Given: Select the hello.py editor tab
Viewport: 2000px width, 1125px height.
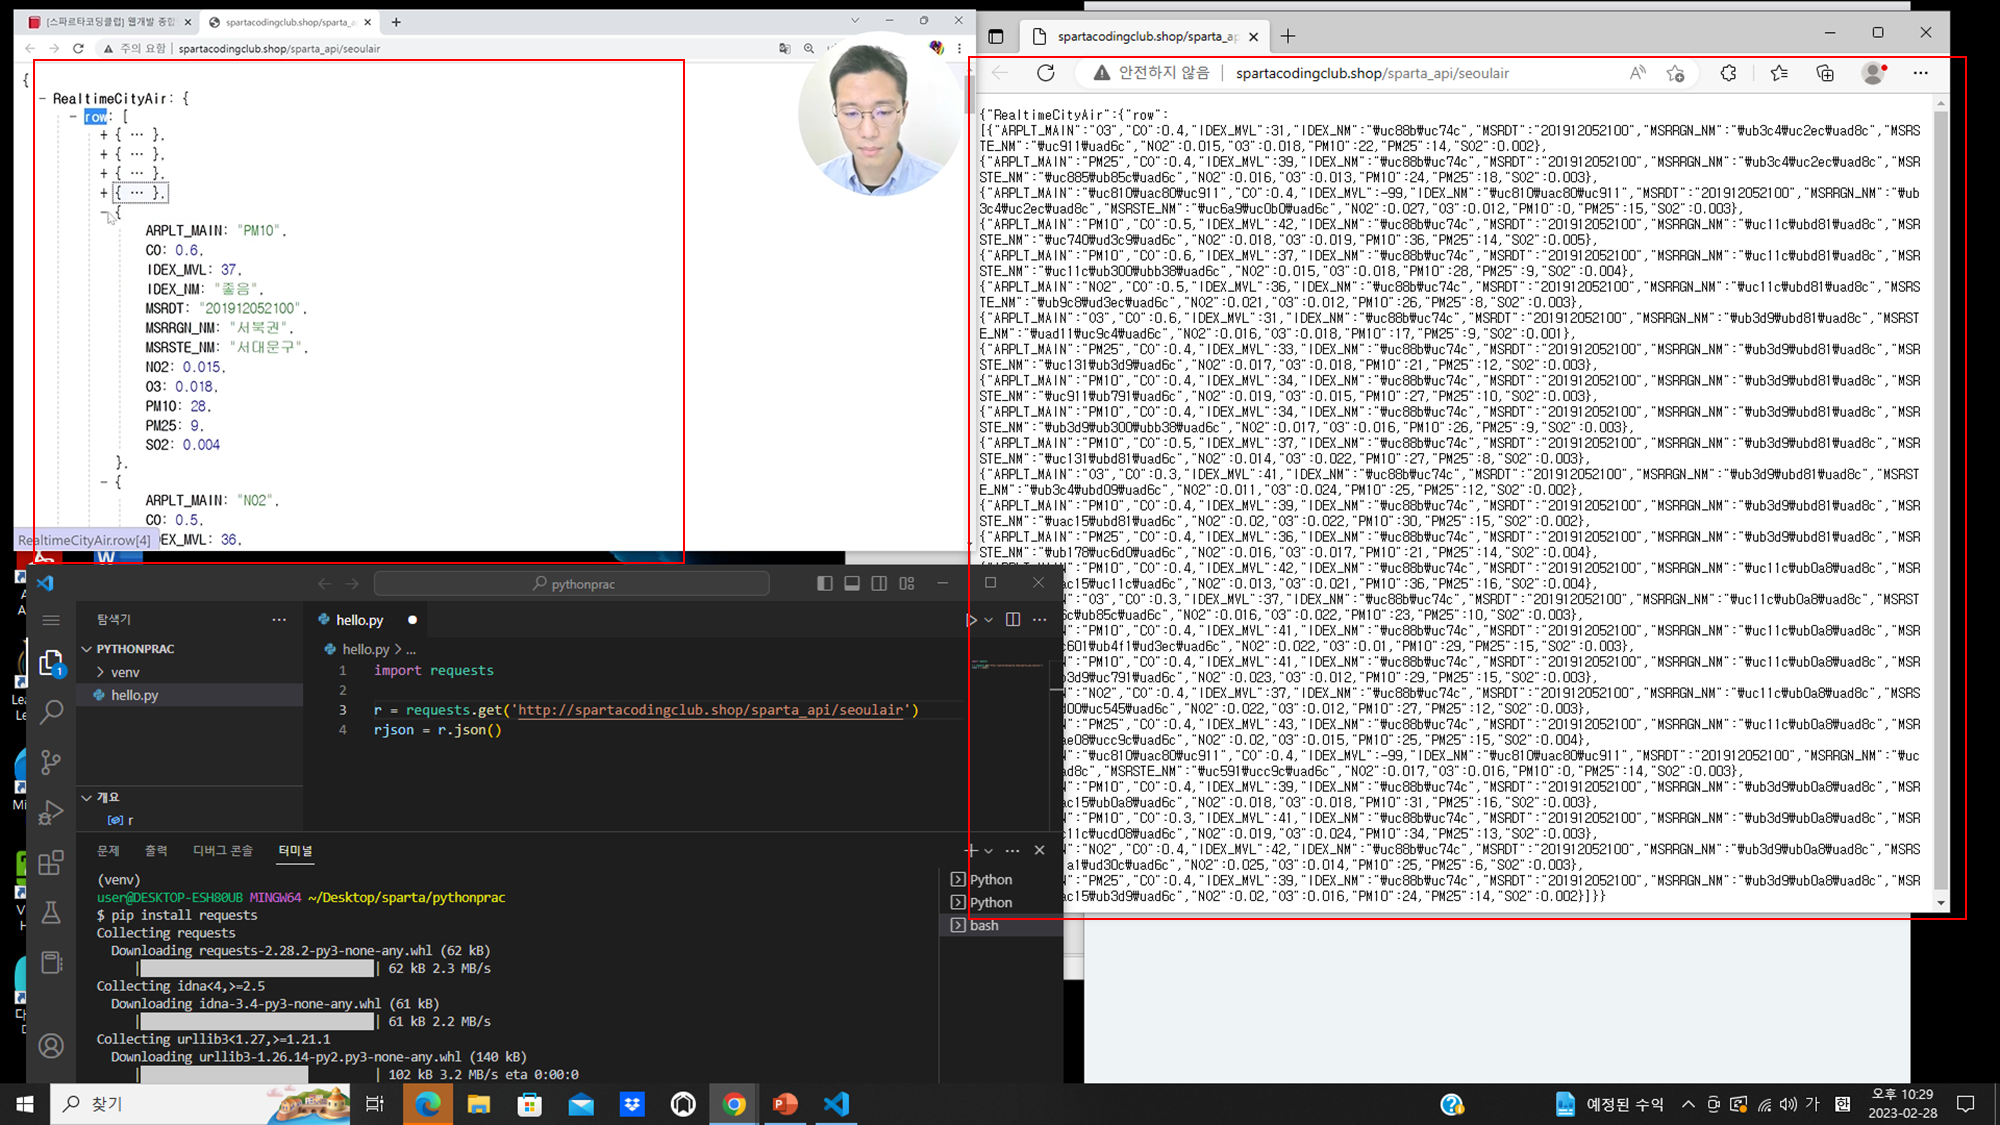Looking at the screenshot, I should point(366,620).
